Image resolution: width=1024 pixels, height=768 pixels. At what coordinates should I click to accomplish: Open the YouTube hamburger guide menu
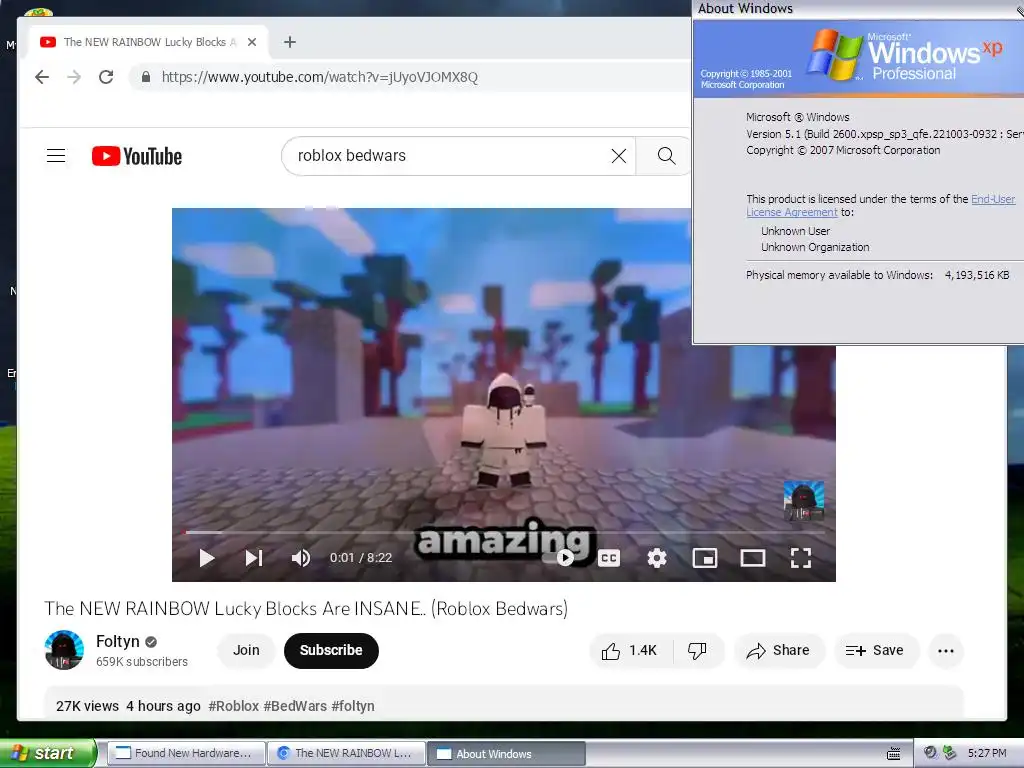tap(56, 155)
